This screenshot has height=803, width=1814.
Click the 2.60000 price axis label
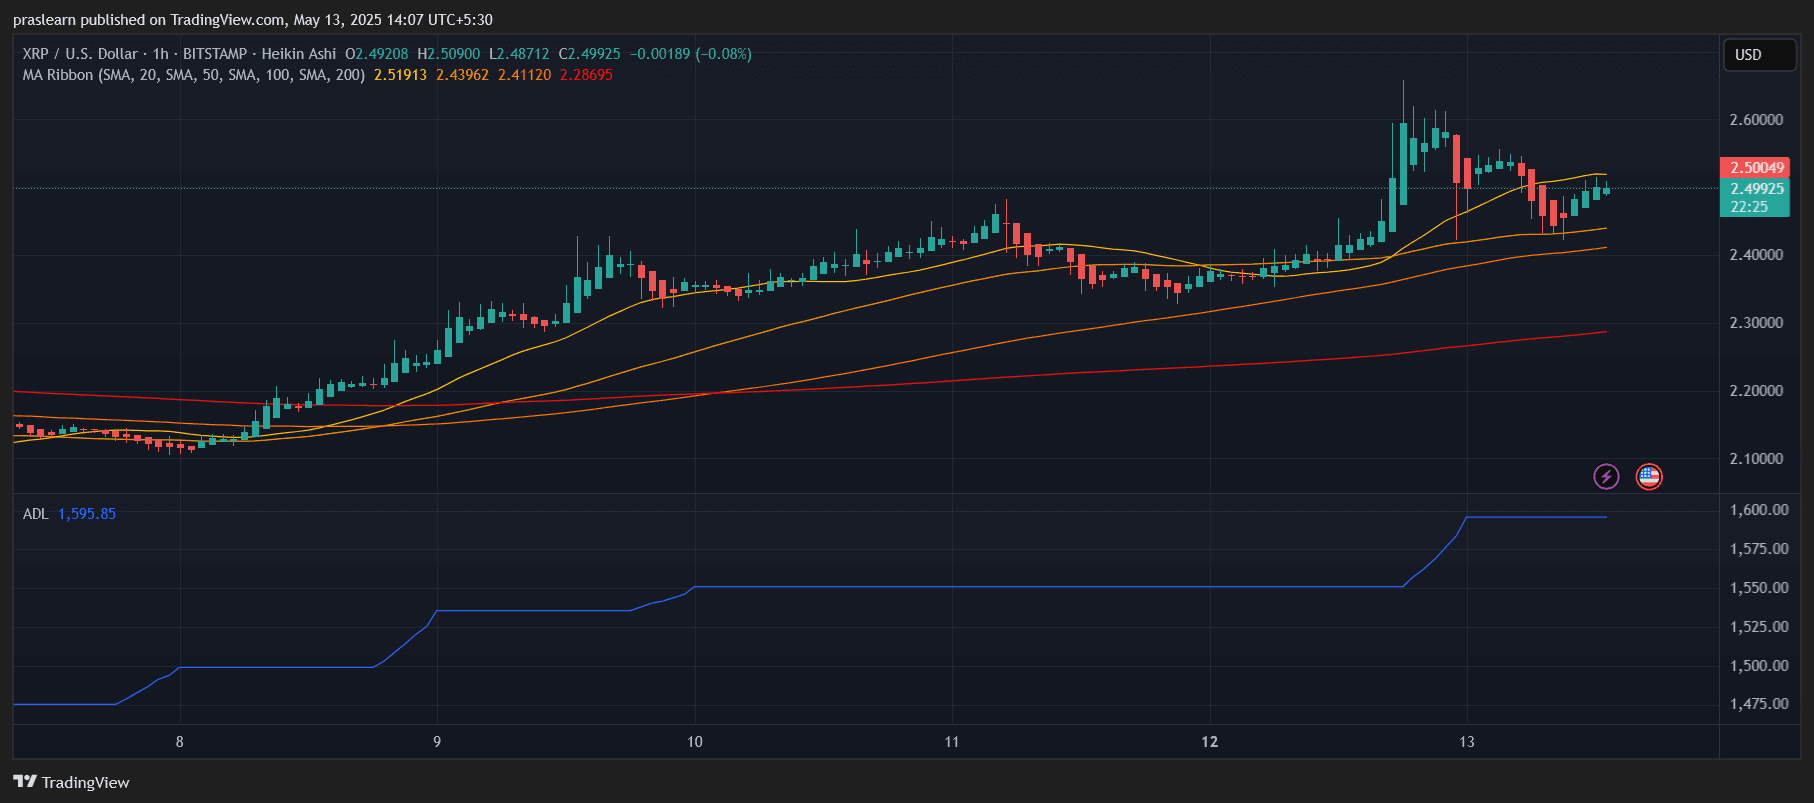pos(1756,120)
